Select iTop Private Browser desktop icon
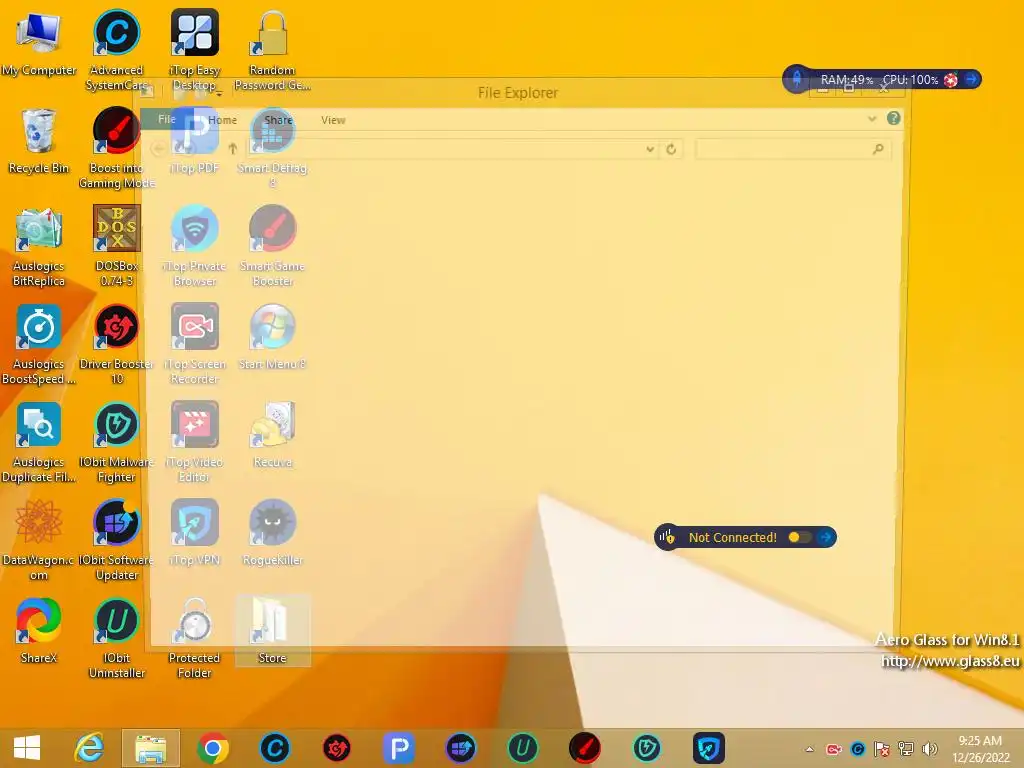Screen dimensions: 1024x768 point(195,246)
